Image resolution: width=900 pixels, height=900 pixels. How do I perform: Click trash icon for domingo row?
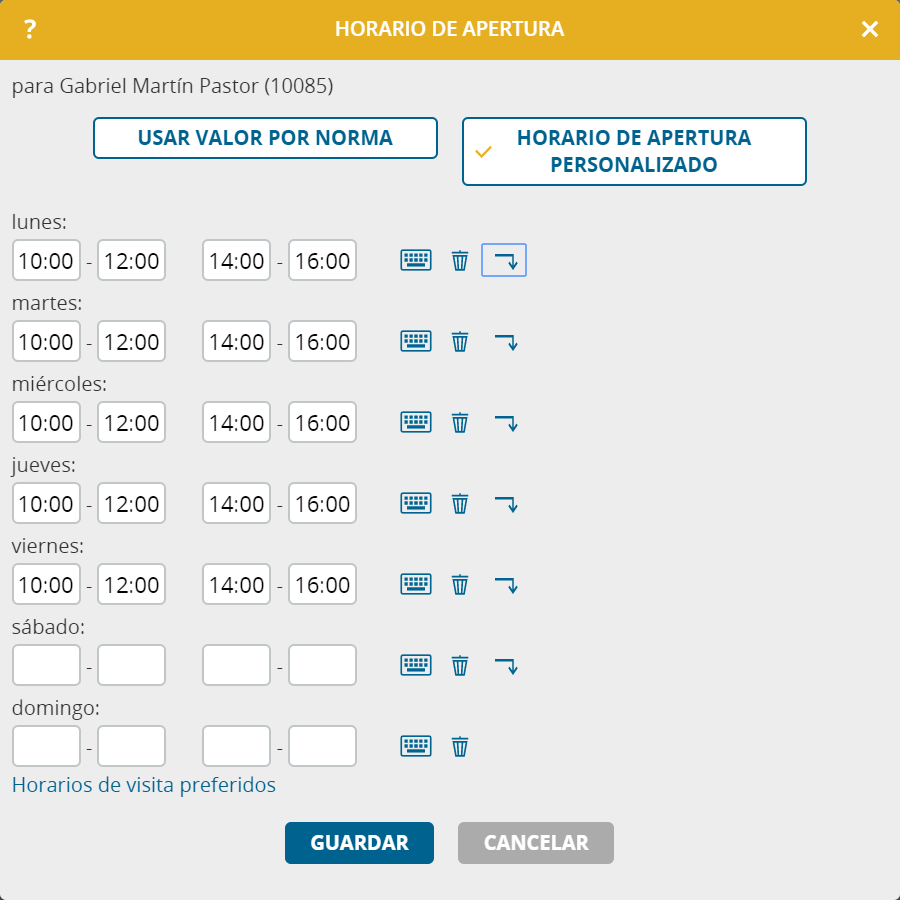(460, 746)
